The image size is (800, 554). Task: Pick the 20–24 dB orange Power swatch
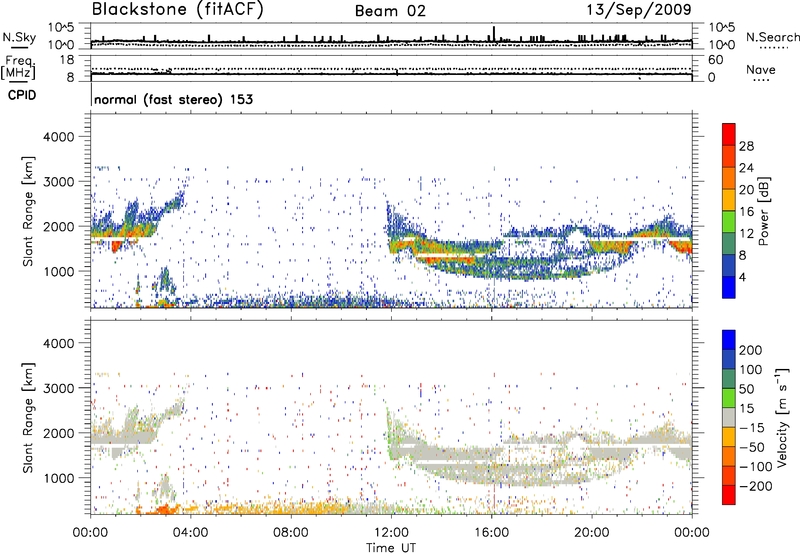tap(729, 179)
